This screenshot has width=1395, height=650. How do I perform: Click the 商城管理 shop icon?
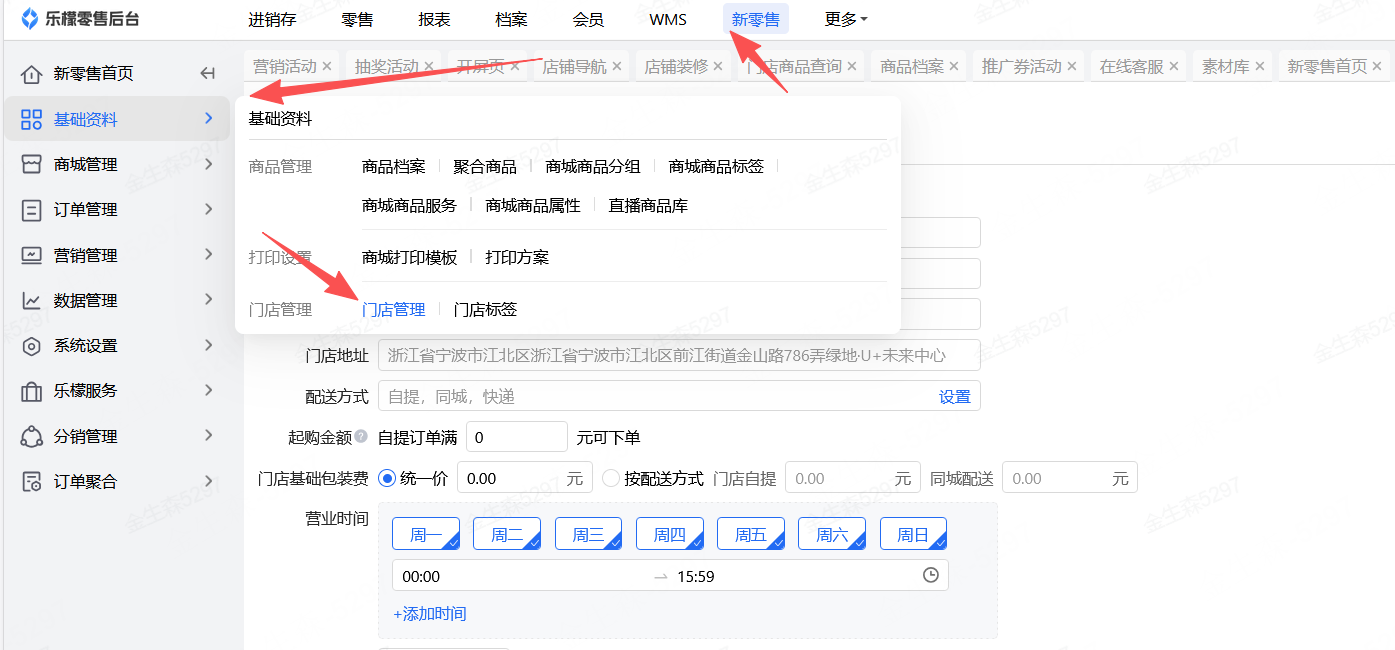32,164
